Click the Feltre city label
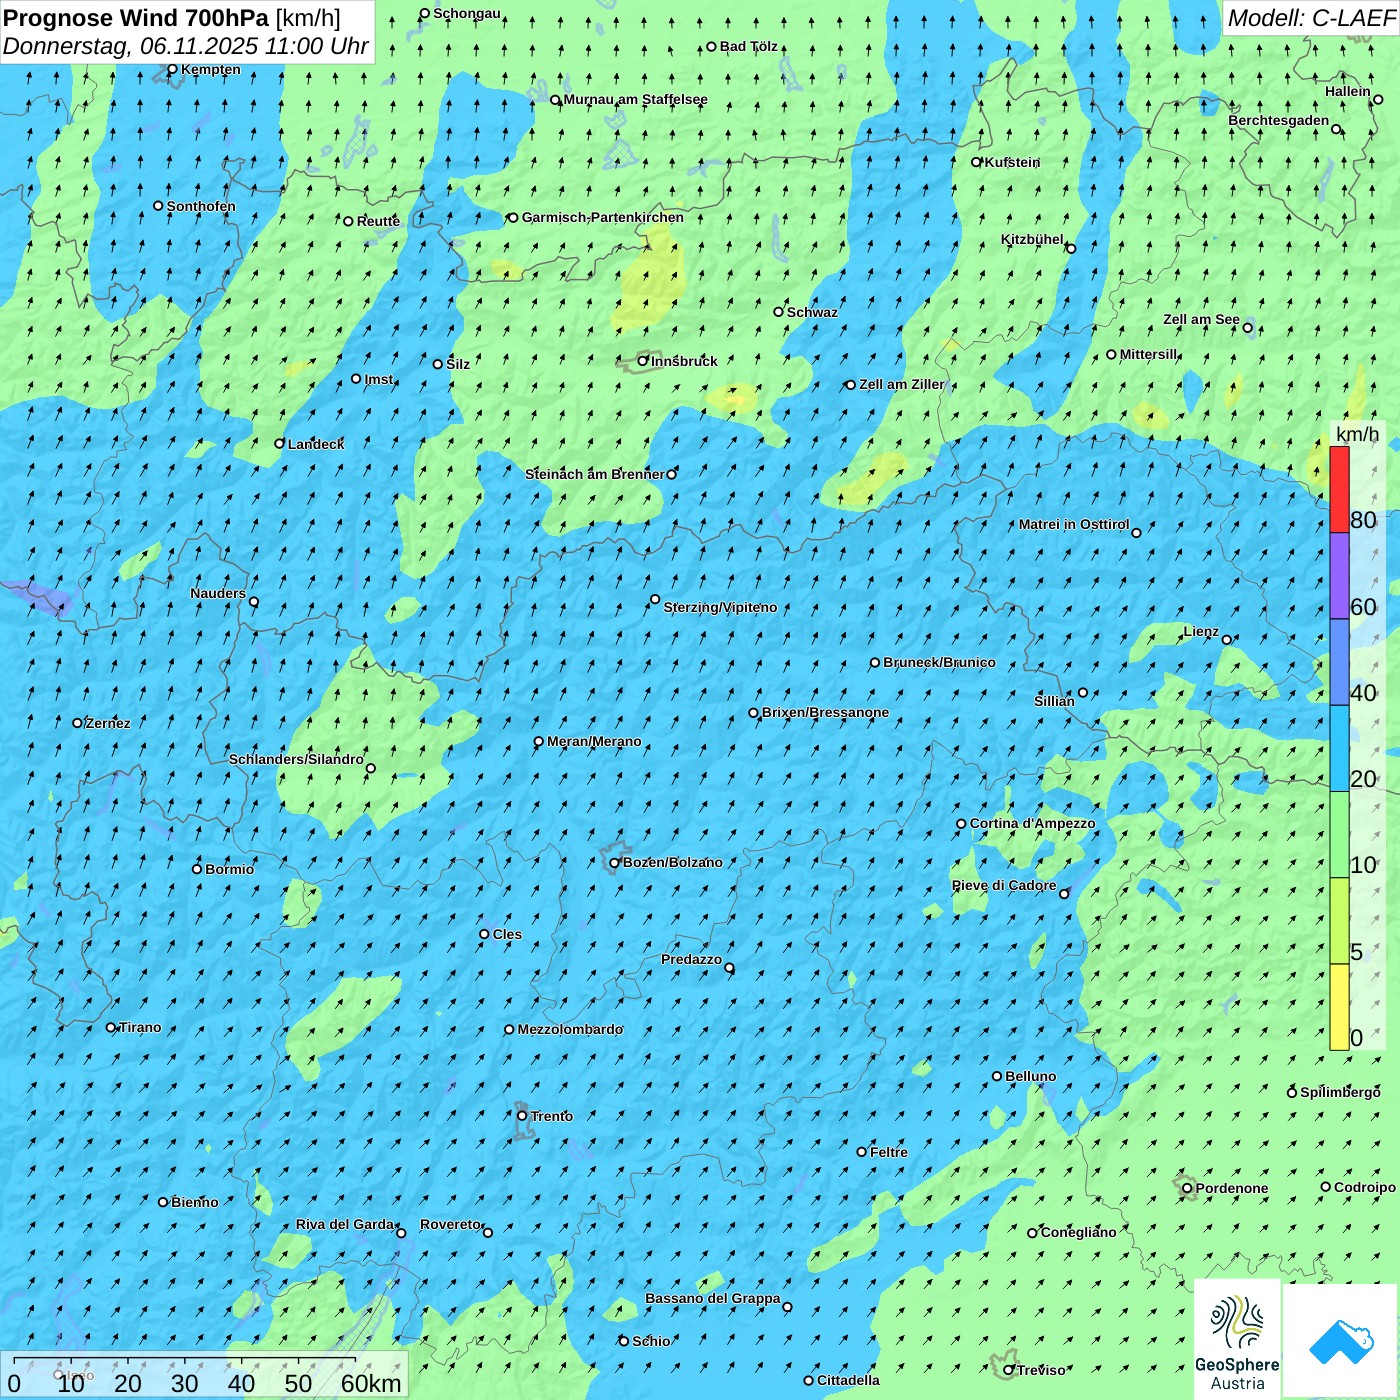 [x=889, y=1152]
